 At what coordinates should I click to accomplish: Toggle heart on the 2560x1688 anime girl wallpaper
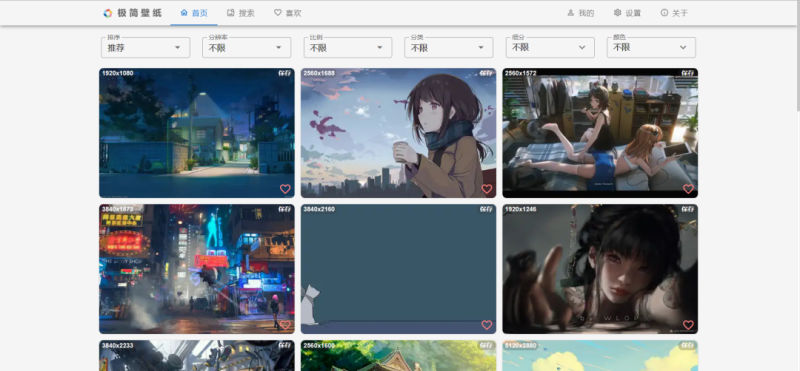click(486, 189)
